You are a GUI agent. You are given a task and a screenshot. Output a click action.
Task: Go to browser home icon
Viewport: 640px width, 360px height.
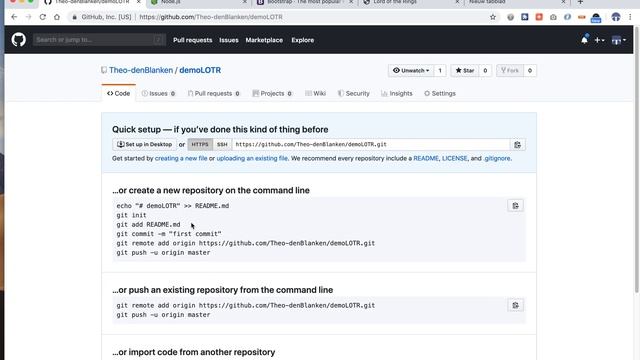[x=57, y=17]
